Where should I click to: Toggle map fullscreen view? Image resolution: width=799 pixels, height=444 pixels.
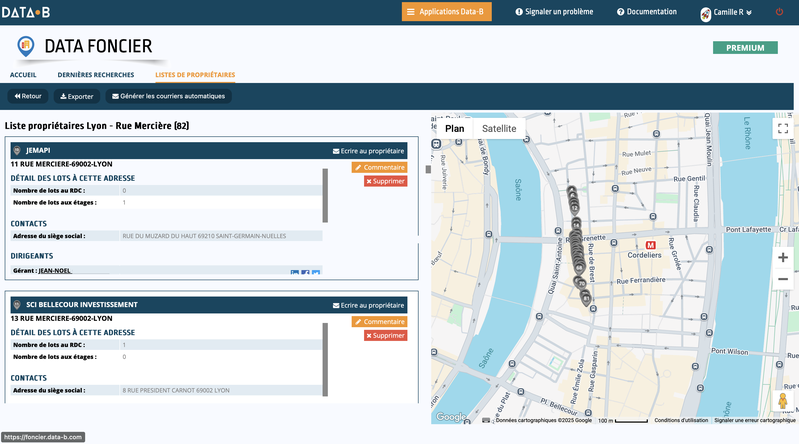pos(783,128)
